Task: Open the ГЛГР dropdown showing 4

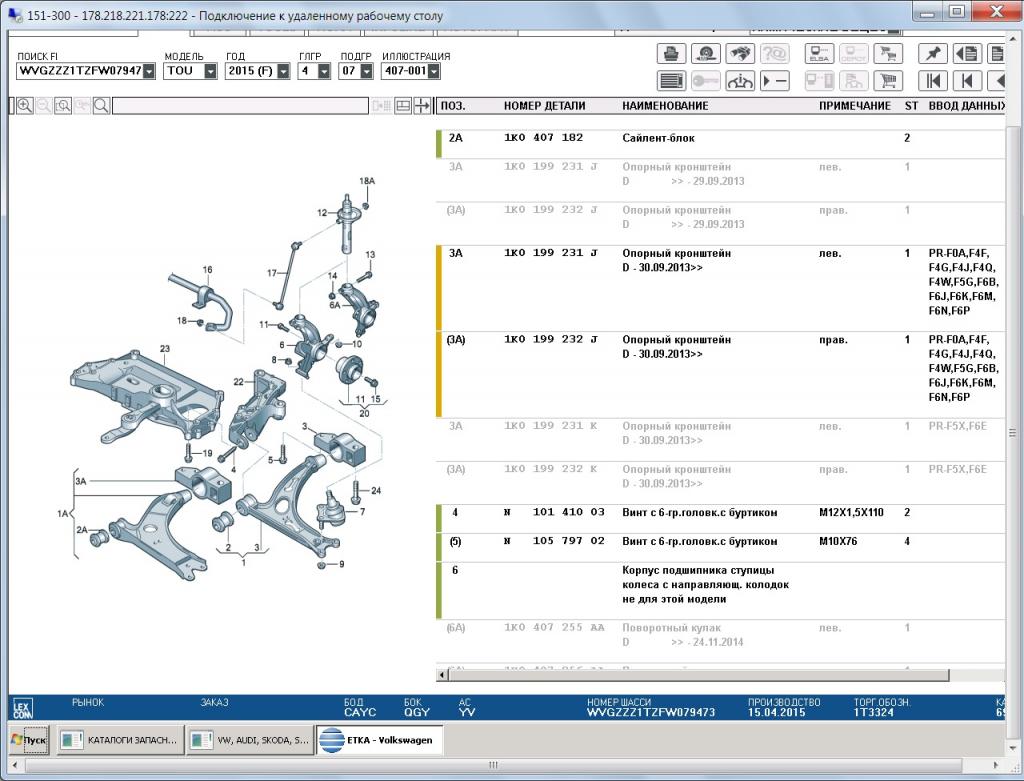Action: coord(324,71)
